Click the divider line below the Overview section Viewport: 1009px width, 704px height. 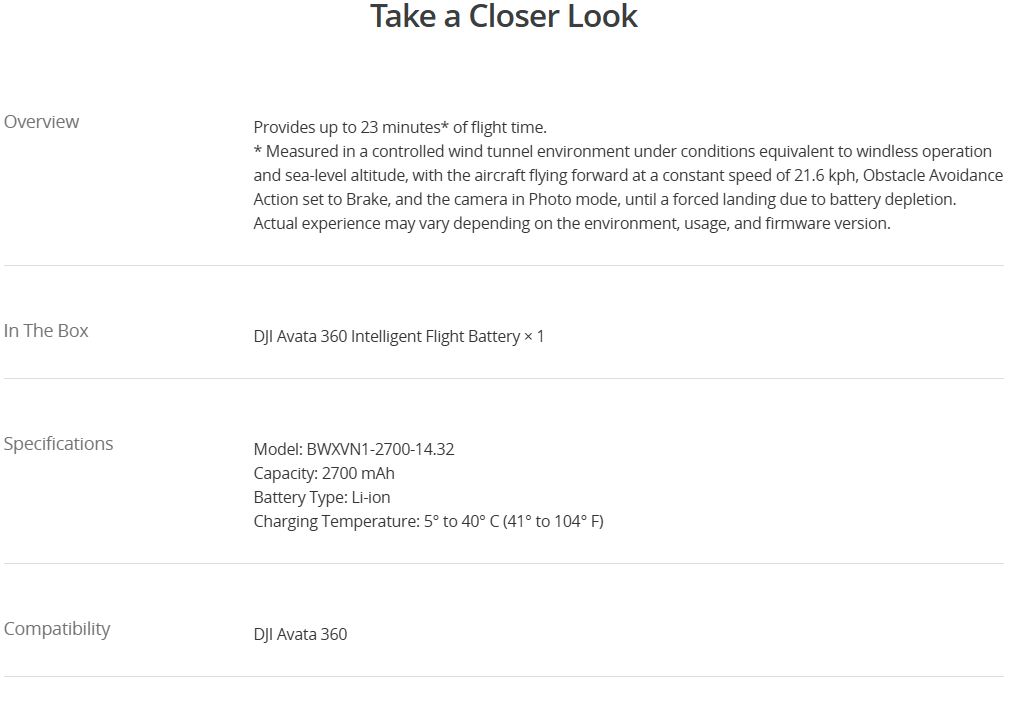(504, 266)
